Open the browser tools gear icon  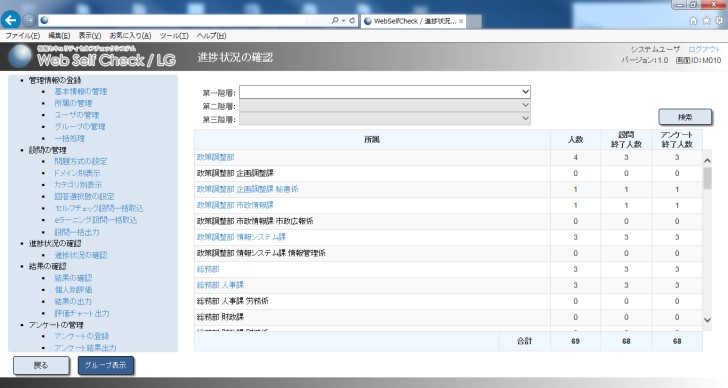tap(719, 20)
